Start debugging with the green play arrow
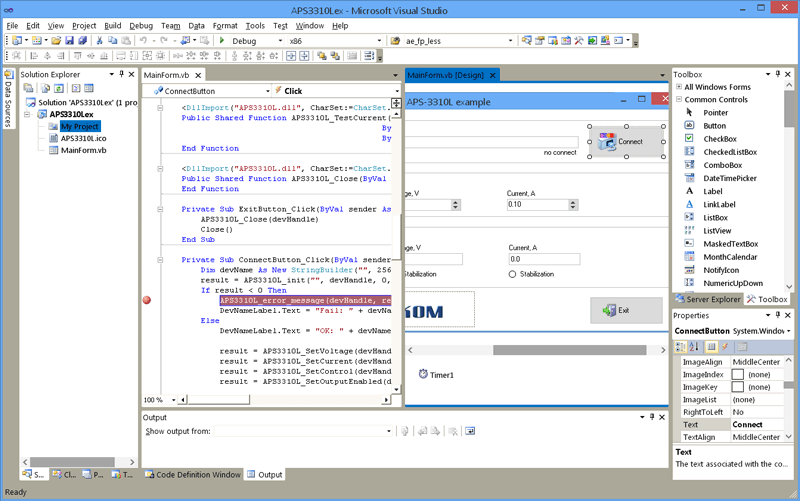Image resolution: width=800 pixels, height=501 pixels. (x=222, y=40)
